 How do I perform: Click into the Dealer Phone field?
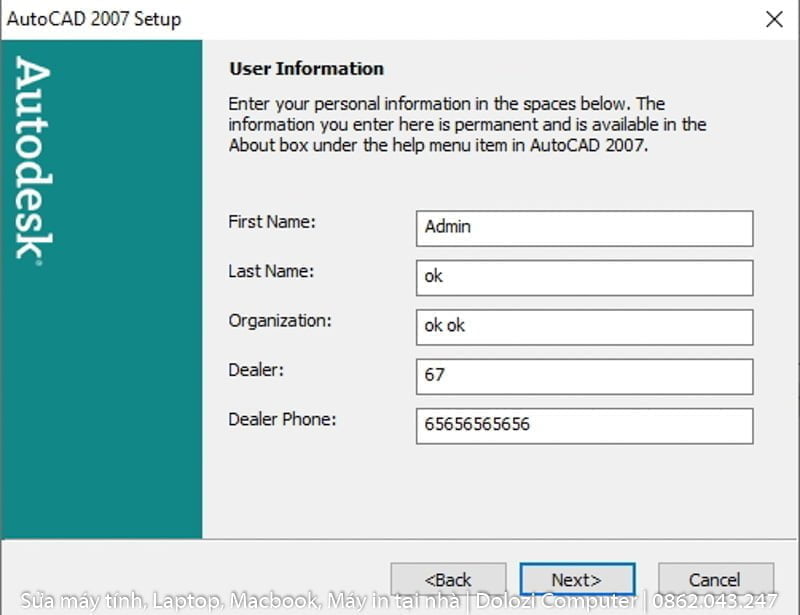pyautogui.click(x=583, y=425)
